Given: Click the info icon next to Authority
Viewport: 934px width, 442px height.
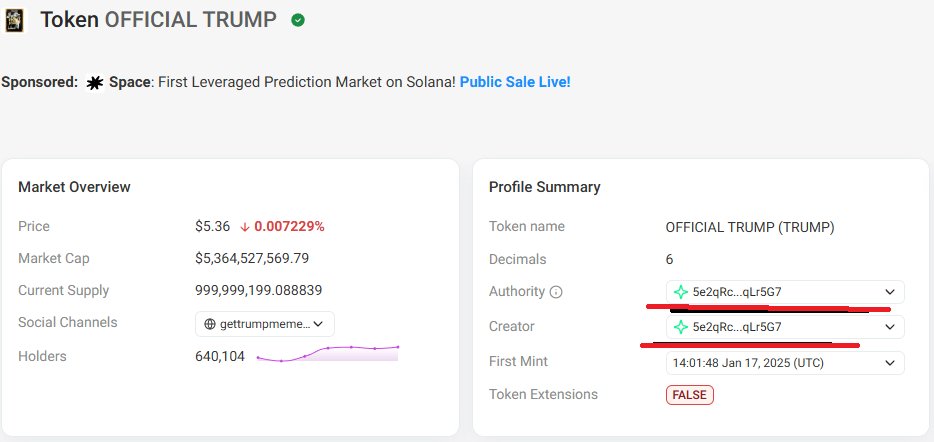Looking at the screenshot, I should (556, 292).
